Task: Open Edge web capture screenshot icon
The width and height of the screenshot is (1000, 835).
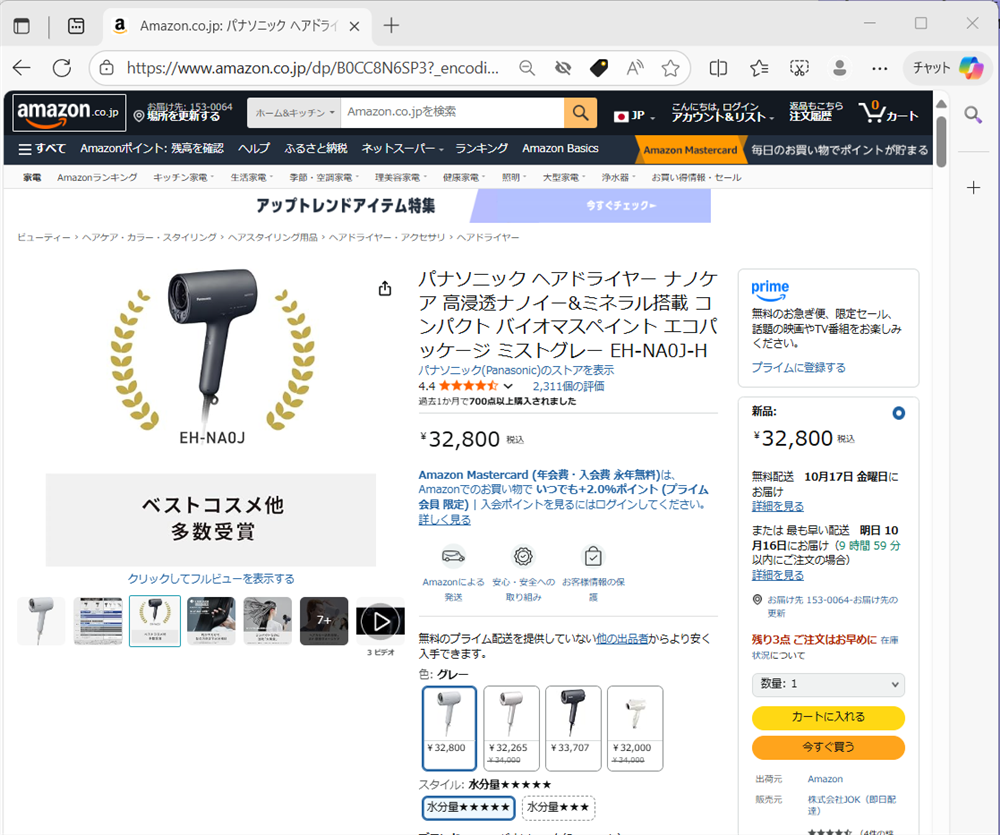Action: click(800, 68)
